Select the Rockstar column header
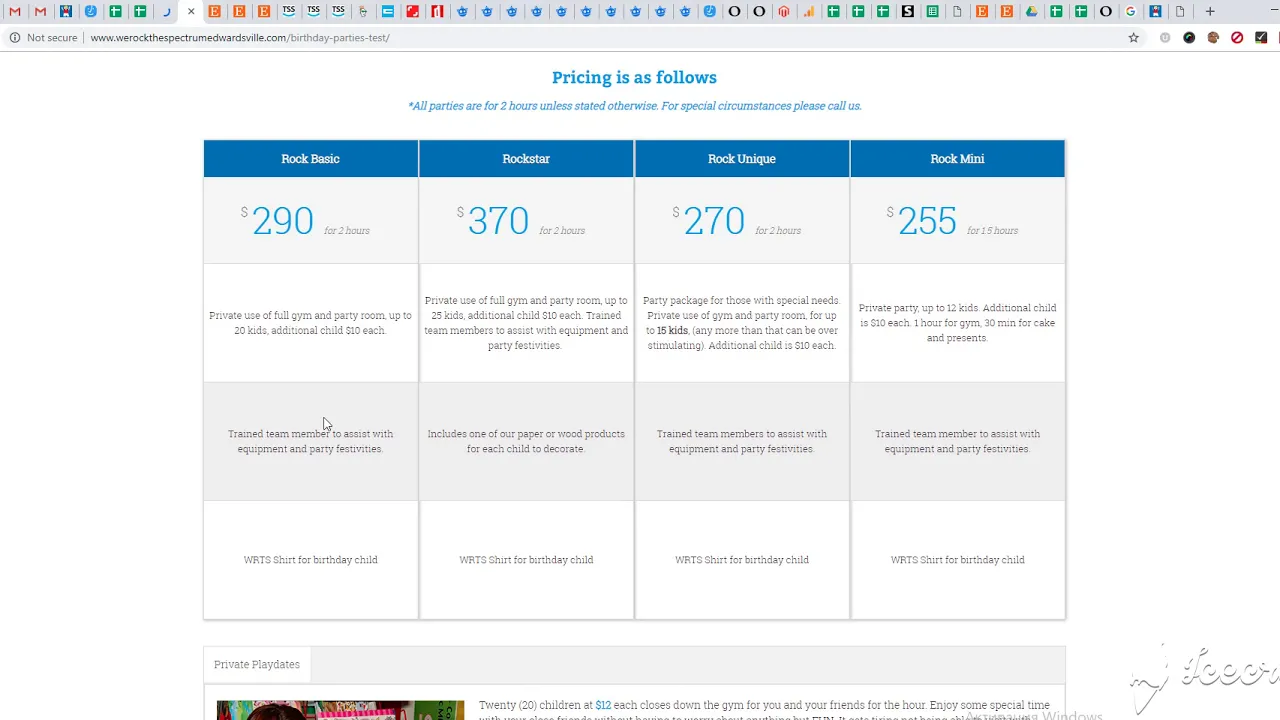The image size is (1280, 720). coord(526,159)
